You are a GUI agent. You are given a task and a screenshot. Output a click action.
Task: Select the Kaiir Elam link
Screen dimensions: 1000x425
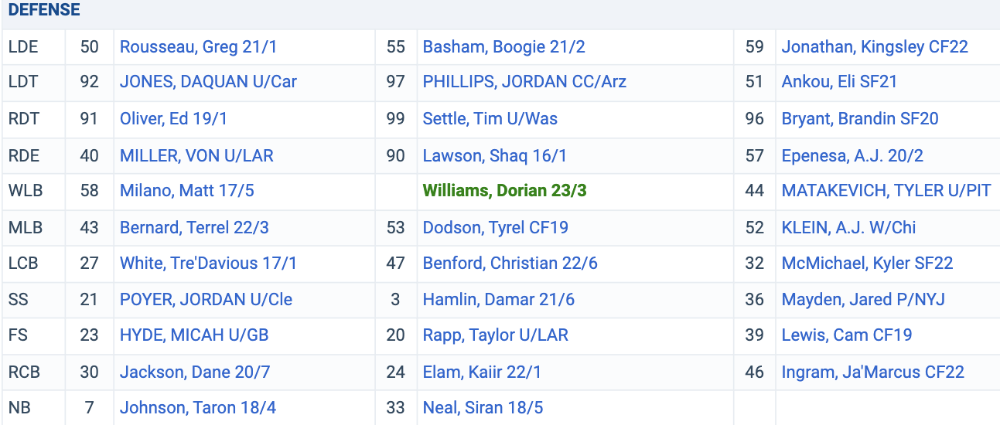tap(482, 372)
